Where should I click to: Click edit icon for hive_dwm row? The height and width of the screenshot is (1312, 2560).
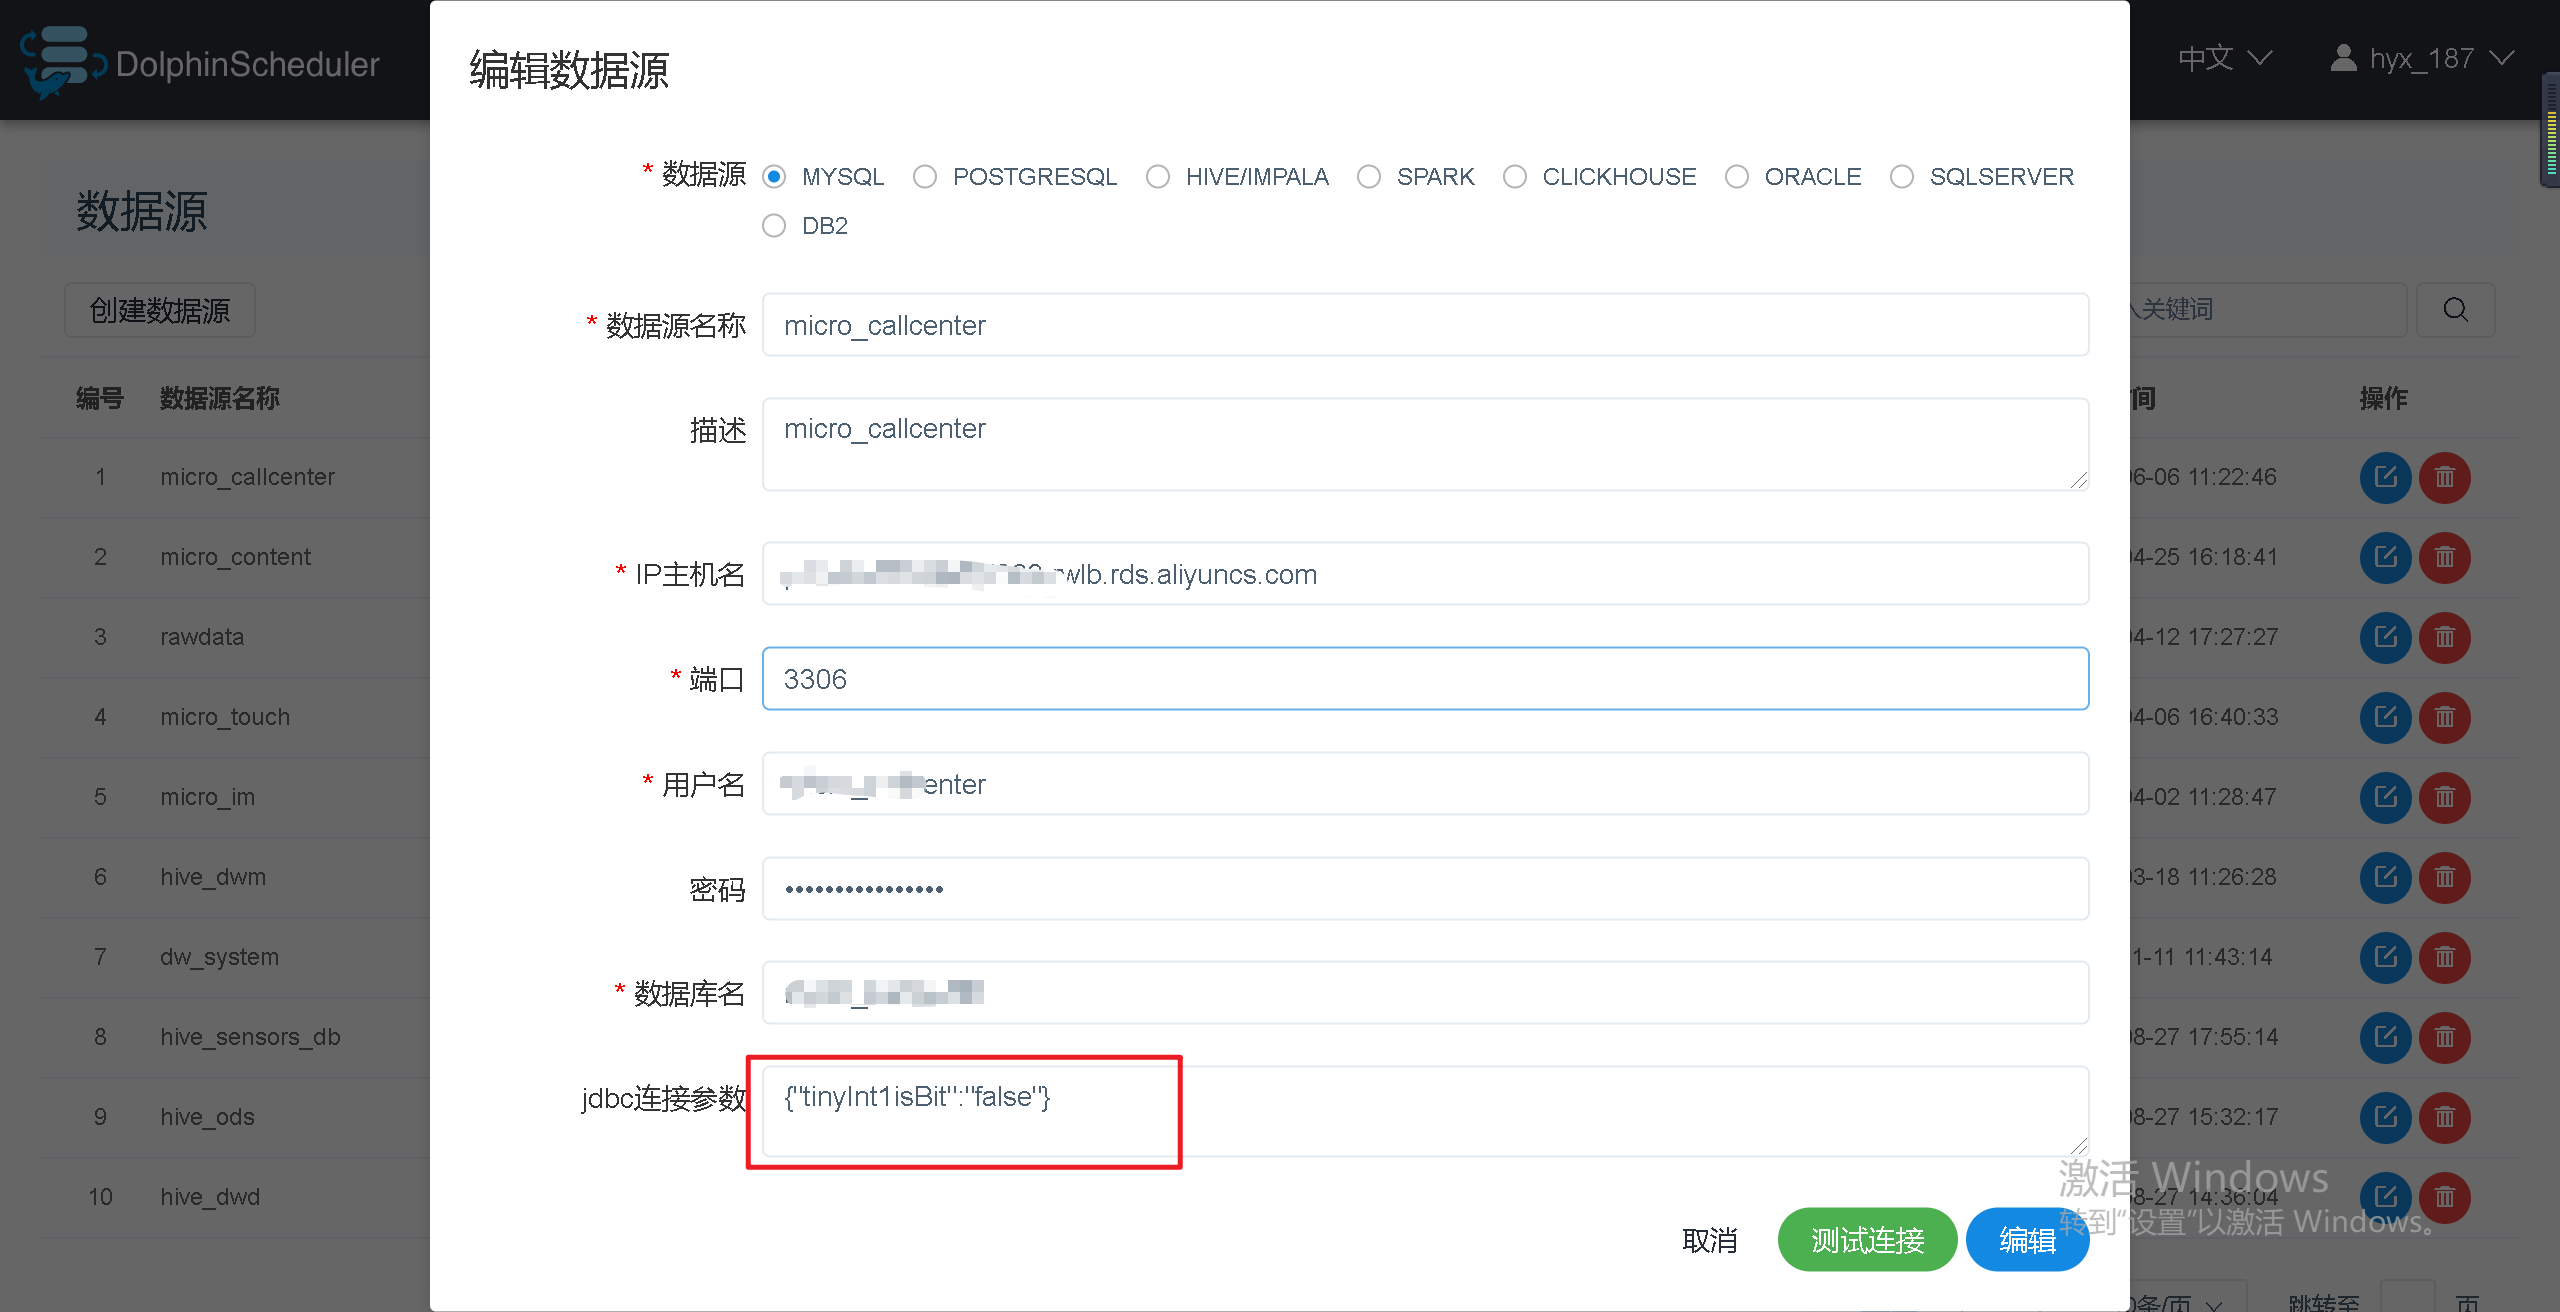2386,877
